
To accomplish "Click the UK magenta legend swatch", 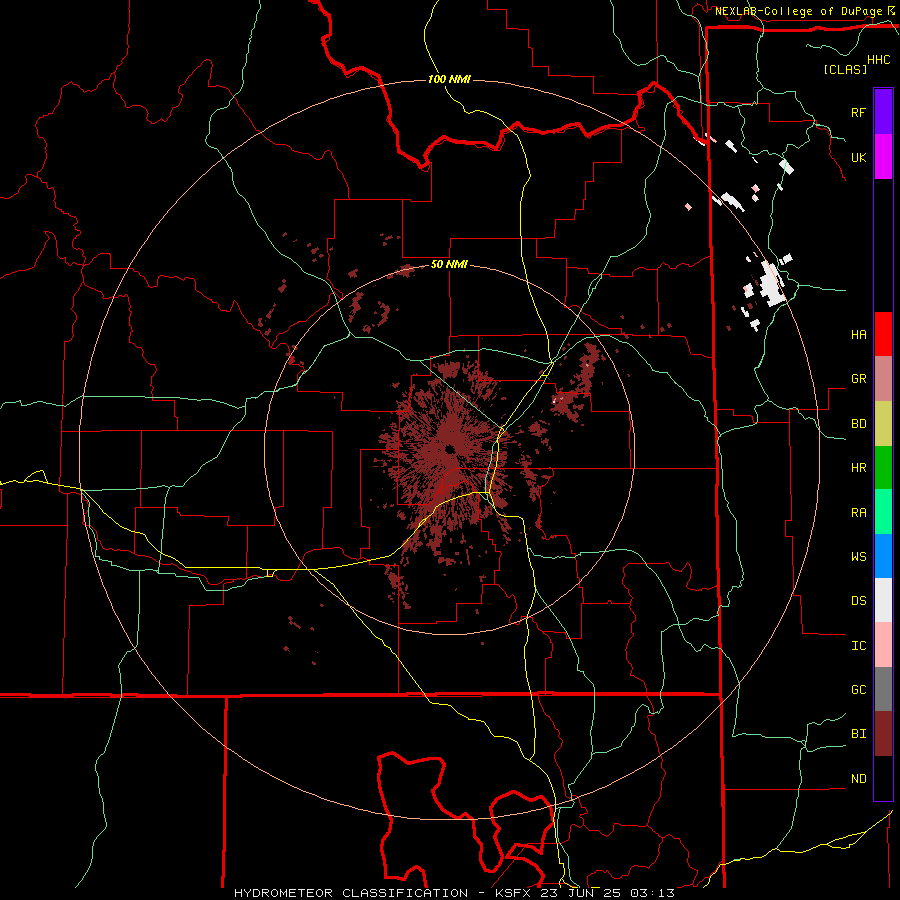I will pos(883,157).
